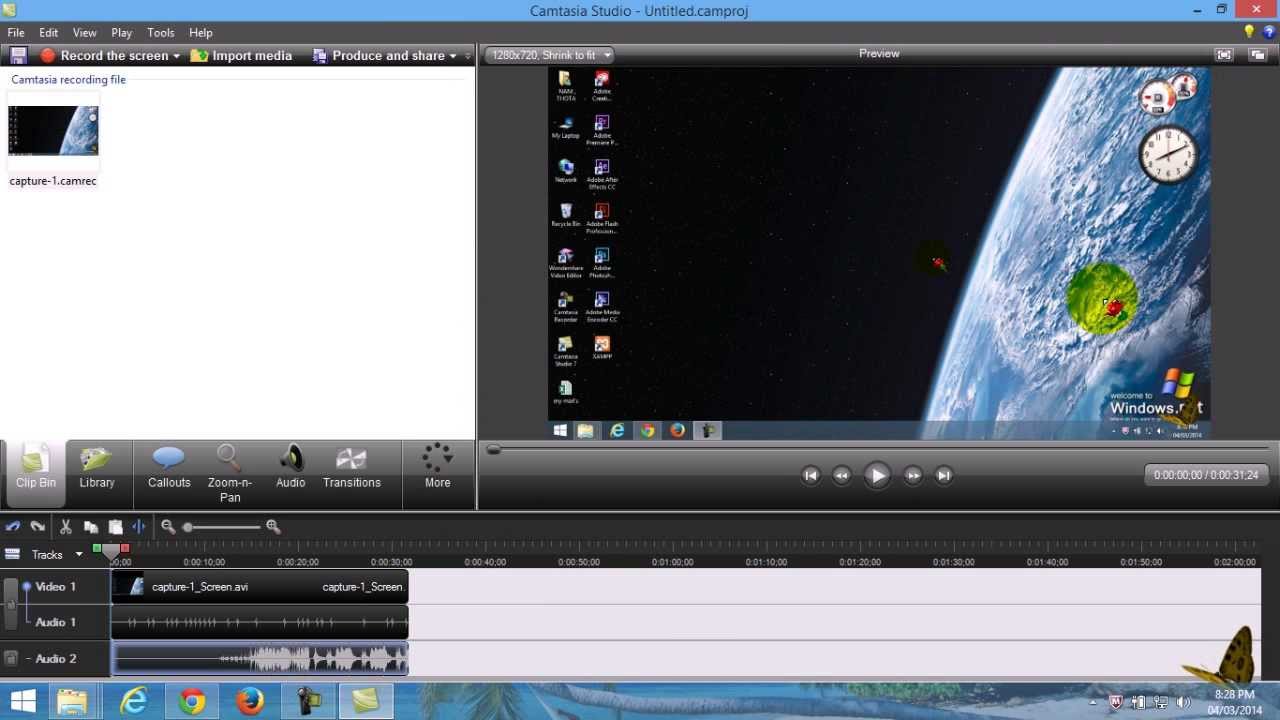Viewport: 1280px width, 720px height.
Task: Click the full screen preview icon
Action: tap(1224, 55)
